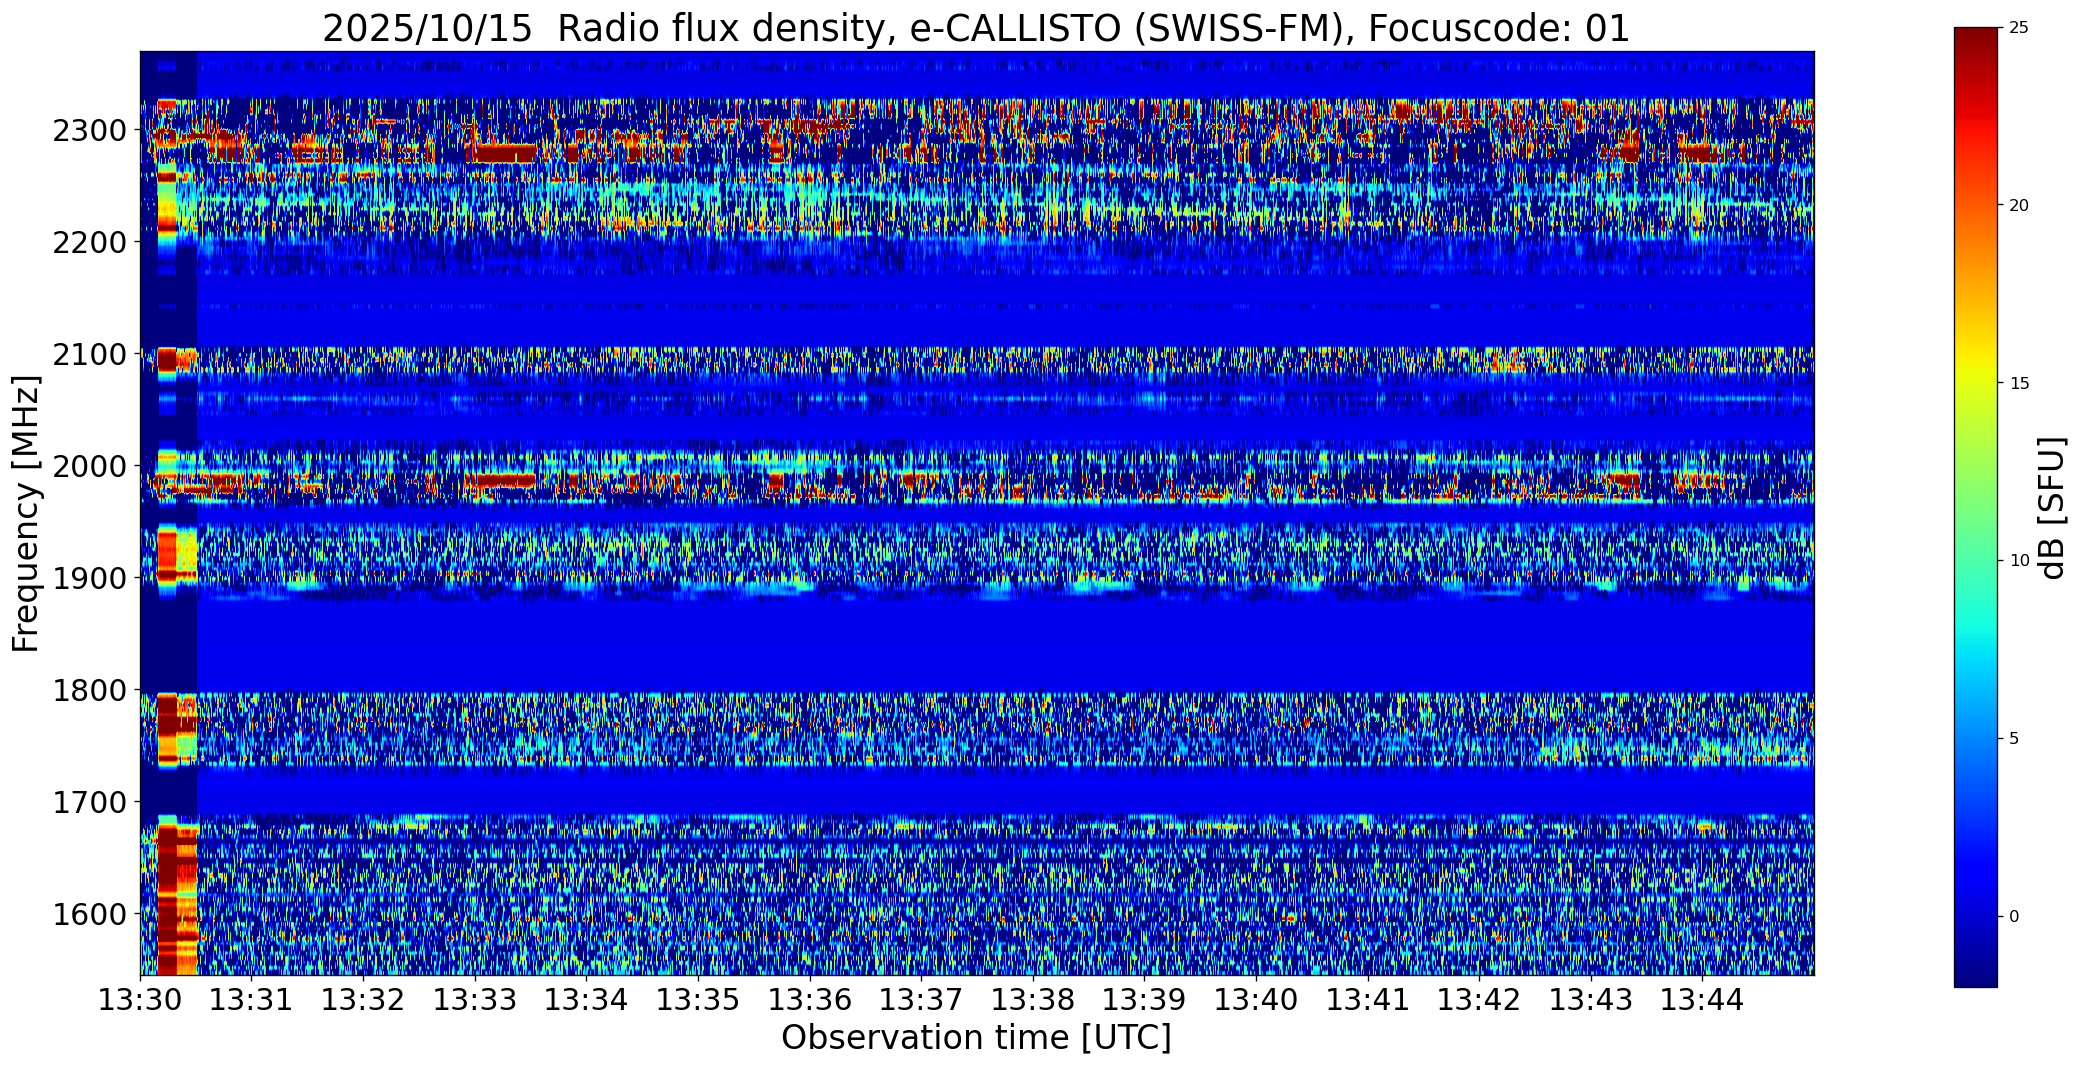Image resolution: width=2082 pixels, height=1067 pixels.
Task: Select the 13:31 time tick label
Action: click(252, 999)
